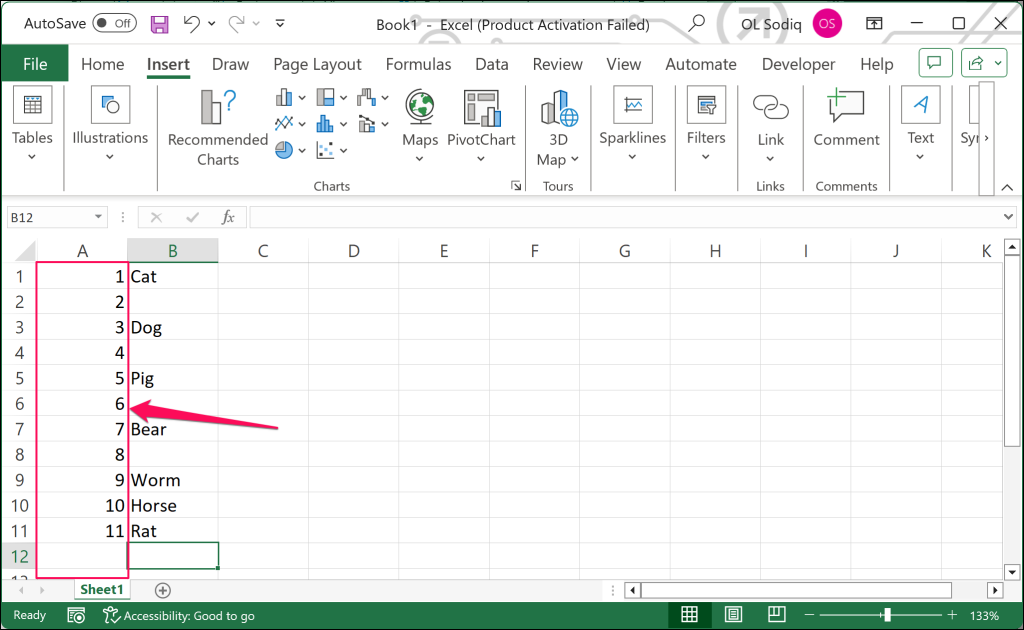Switch to the Data tab
The height and width of the screenshot is (630, 1024).
[492, 64]
